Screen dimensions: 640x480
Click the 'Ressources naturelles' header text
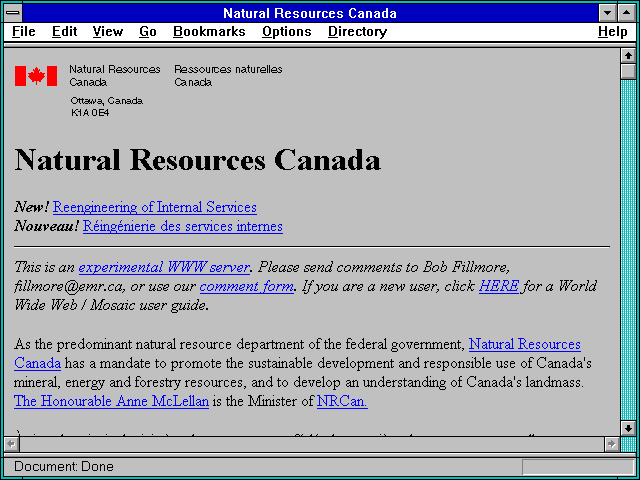pyautogui.click(x=228, y=69)
